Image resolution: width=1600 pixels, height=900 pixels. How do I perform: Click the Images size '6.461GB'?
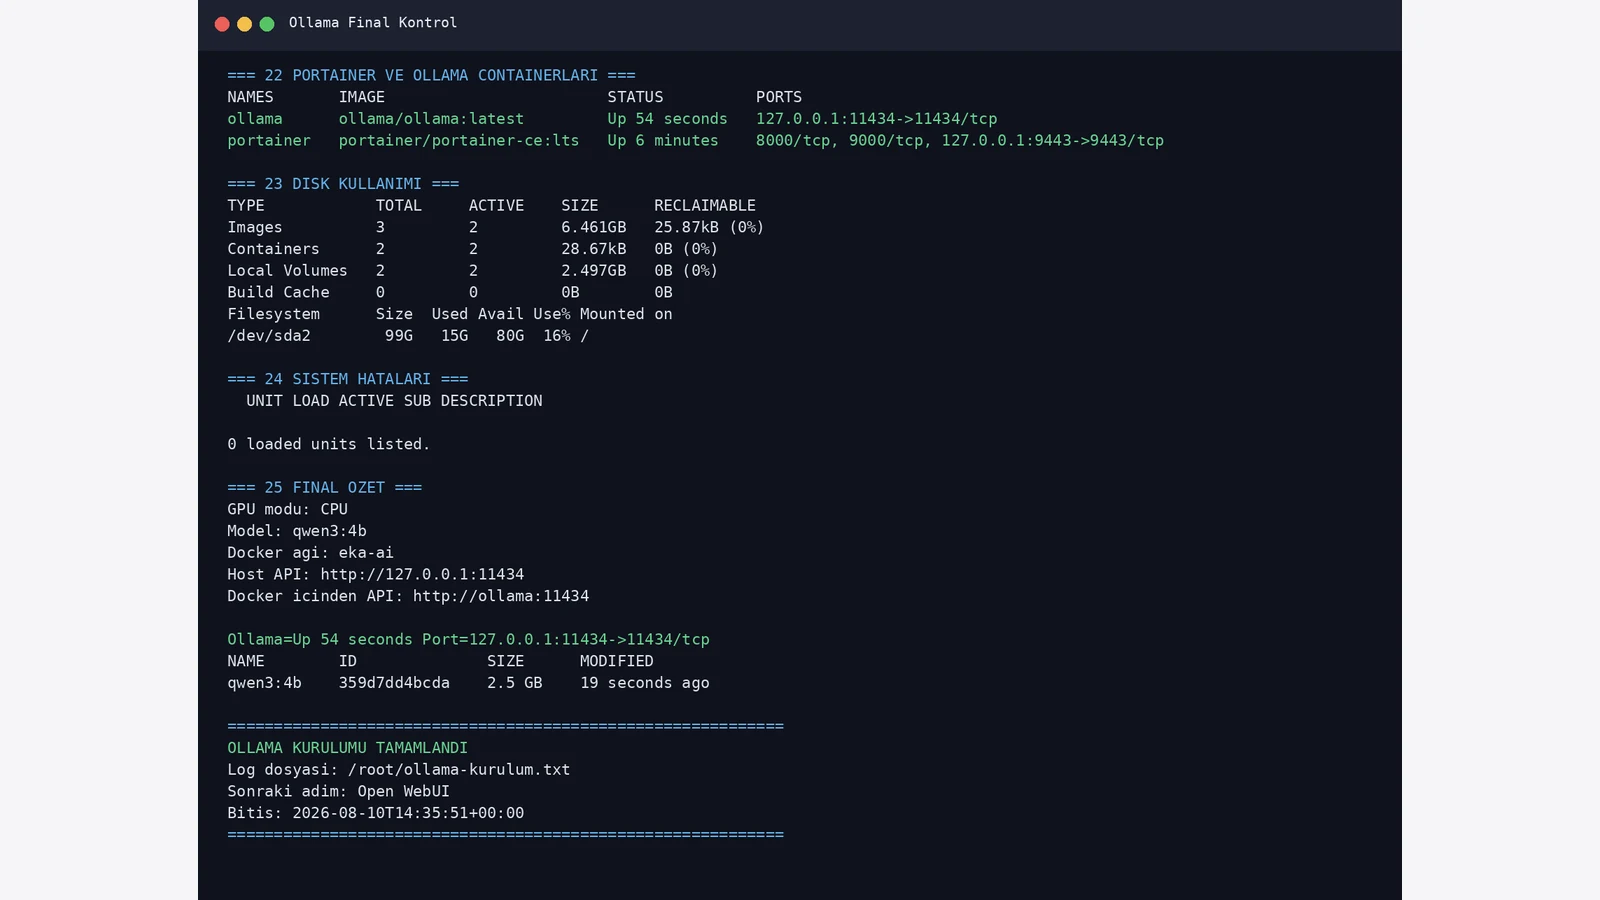coord(594,228)
